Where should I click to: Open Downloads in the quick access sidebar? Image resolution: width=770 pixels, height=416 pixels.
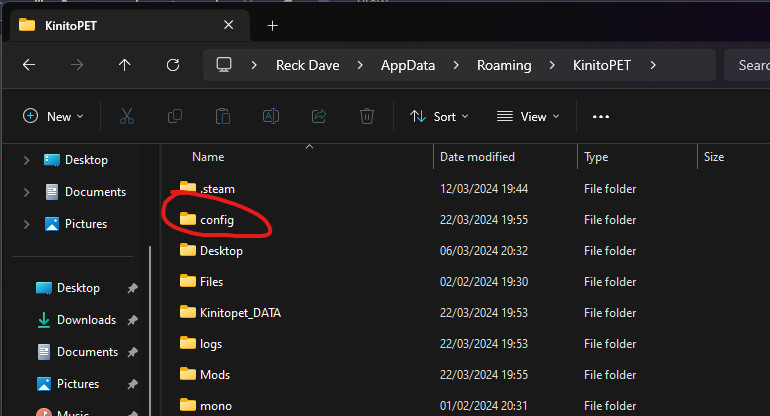85,320
